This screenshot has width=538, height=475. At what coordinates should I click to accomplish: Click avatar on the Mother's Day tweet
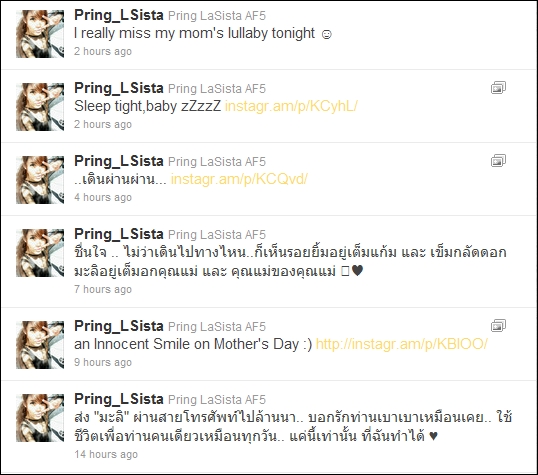40,345
